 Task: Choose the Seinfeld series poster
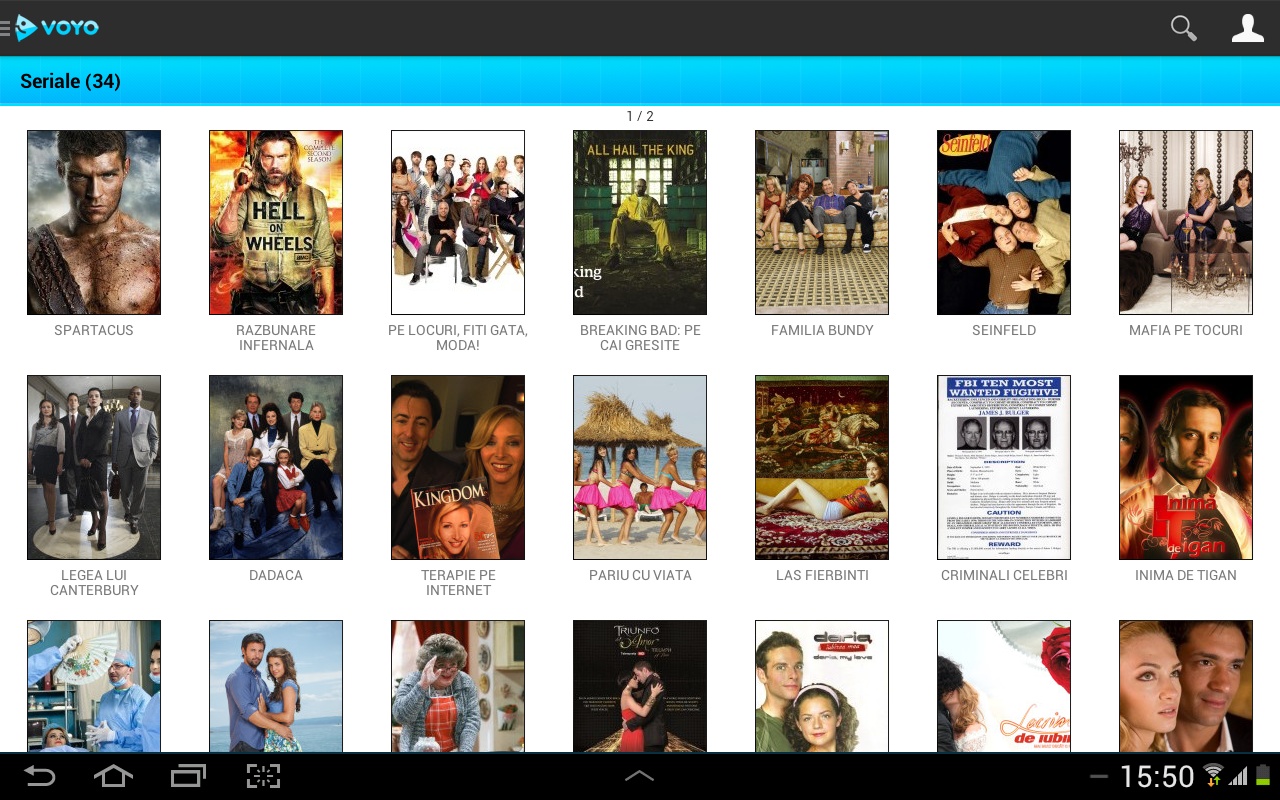click(x=1004, y=222)
